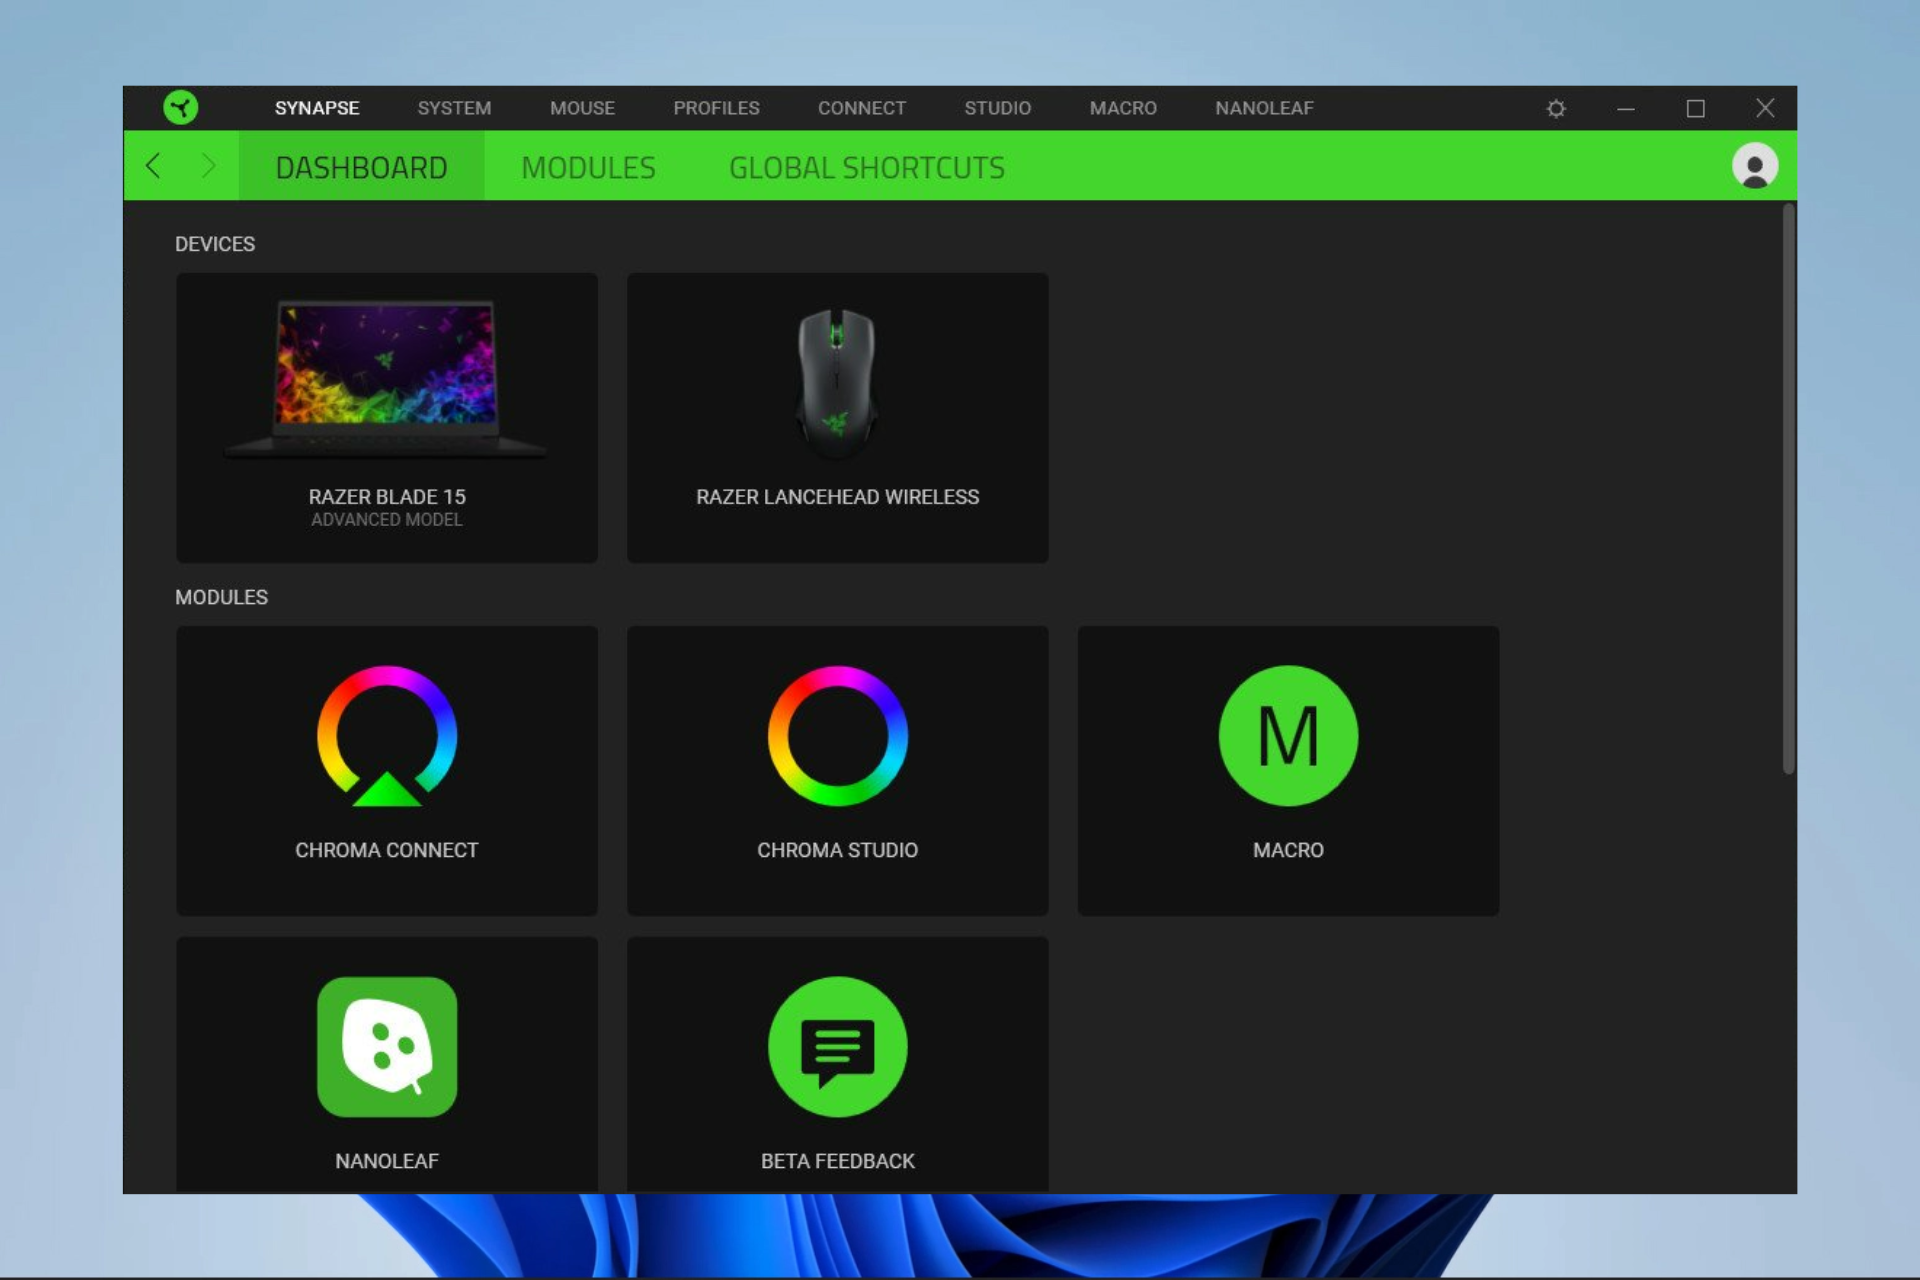Screen dimensions: 1920x1280
Task: Select the Razer Lancehead Wireless mouse image
Action: pos(837,384)
